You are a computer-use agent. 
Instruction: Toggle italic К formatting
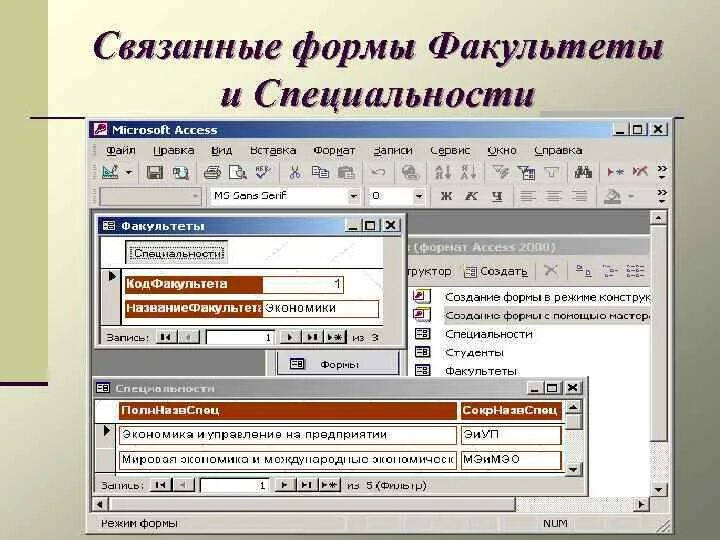point(471,197)
